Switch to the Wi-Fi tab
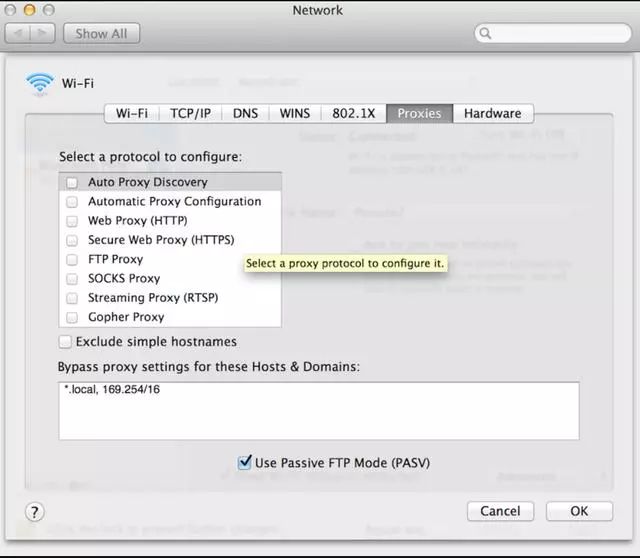 (132, 113)
